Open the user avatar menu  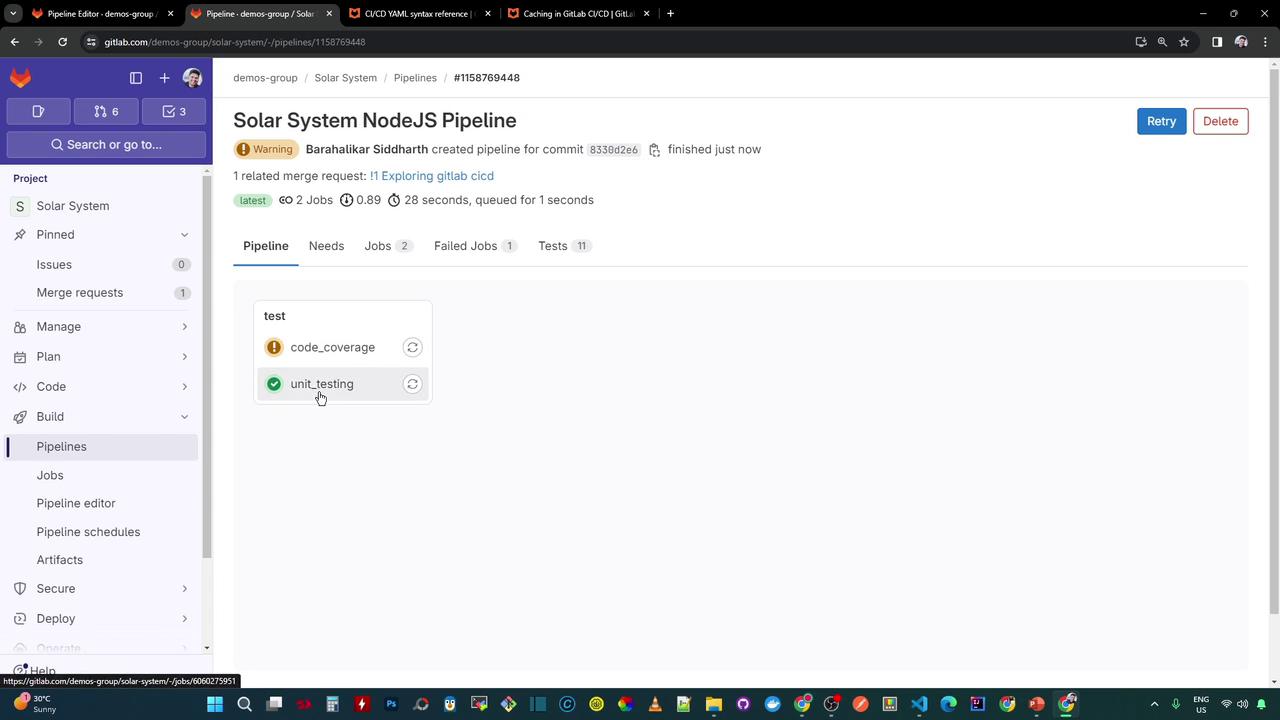coord(193,78)
